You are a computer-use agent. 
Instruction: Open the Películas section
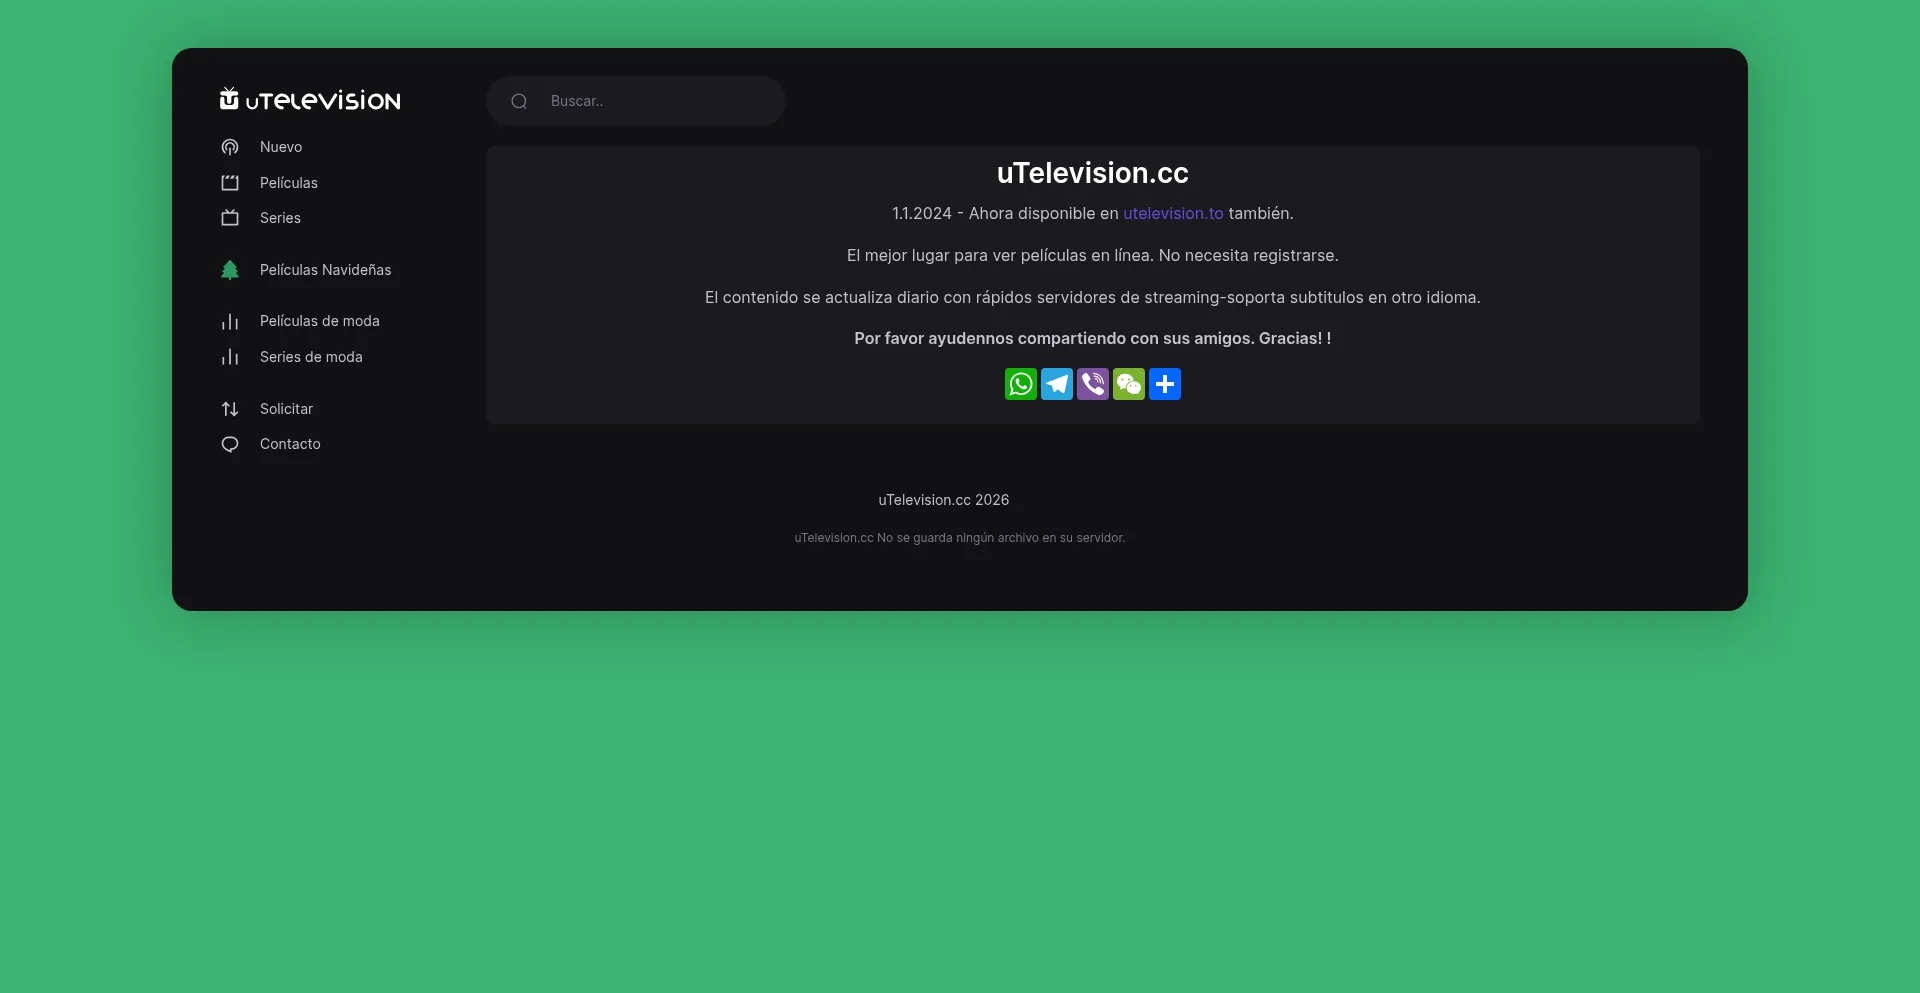point(289,183)
